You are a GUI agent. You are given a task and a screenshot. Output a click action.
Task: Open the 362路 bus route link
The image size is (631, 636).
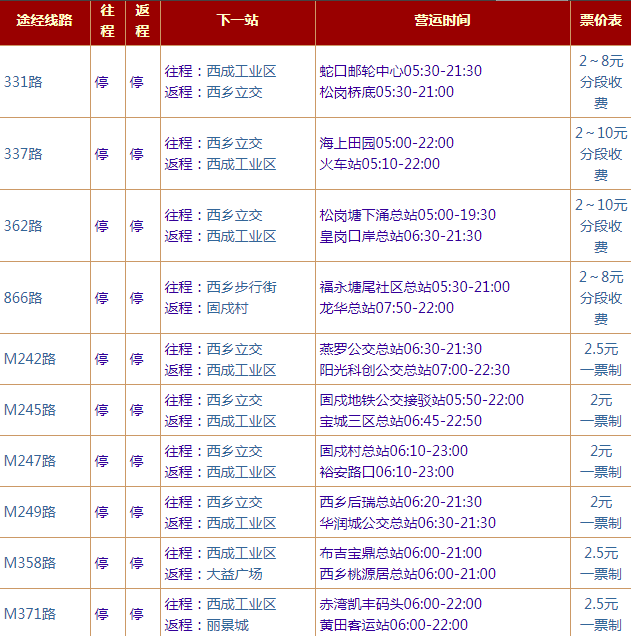23,226
